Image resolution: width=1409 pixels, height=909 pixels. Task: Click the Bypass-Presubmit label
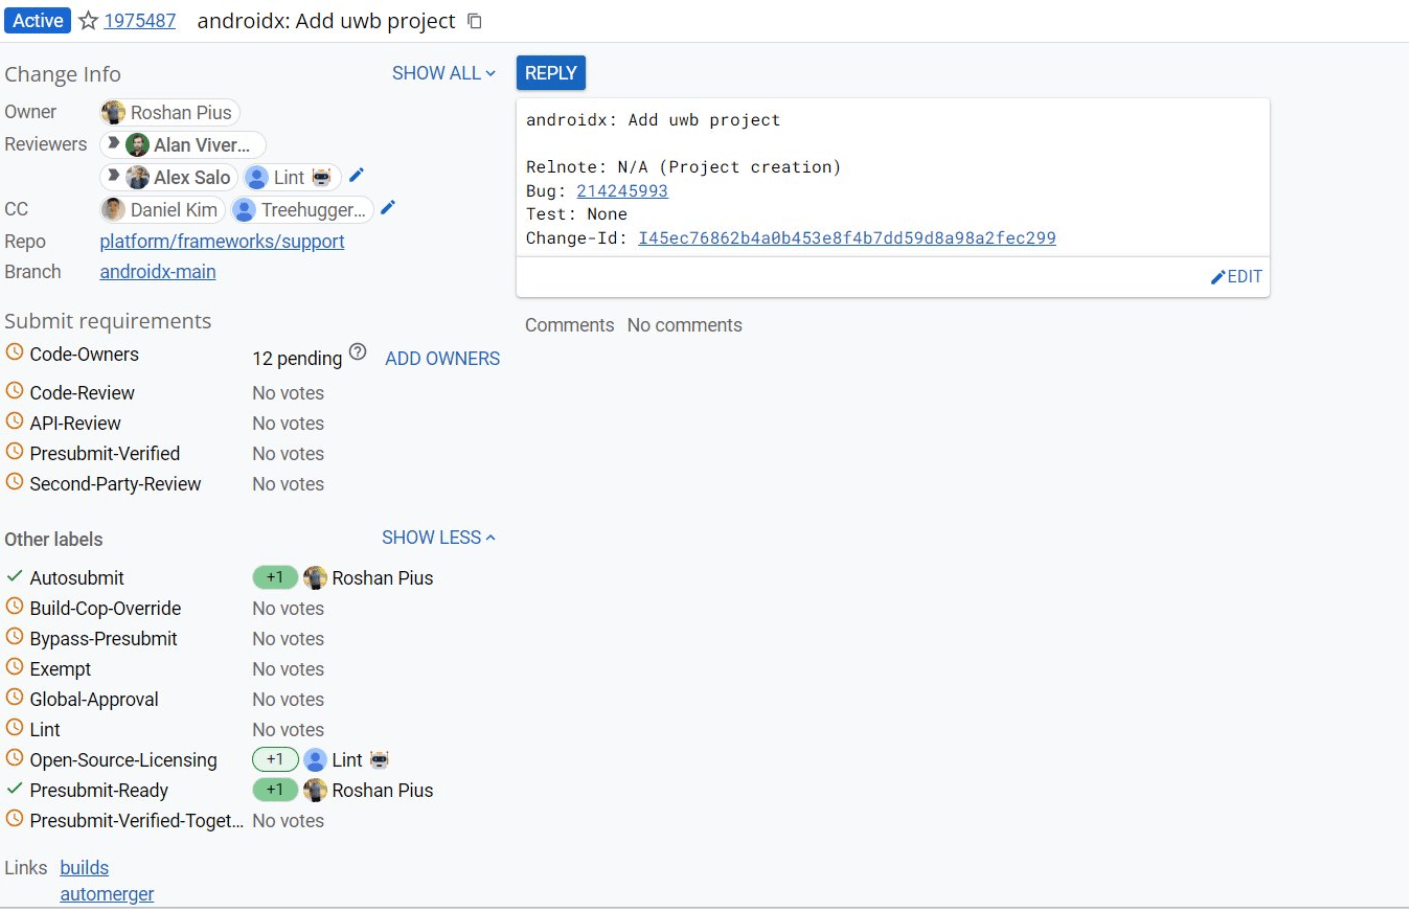[103, 638]
